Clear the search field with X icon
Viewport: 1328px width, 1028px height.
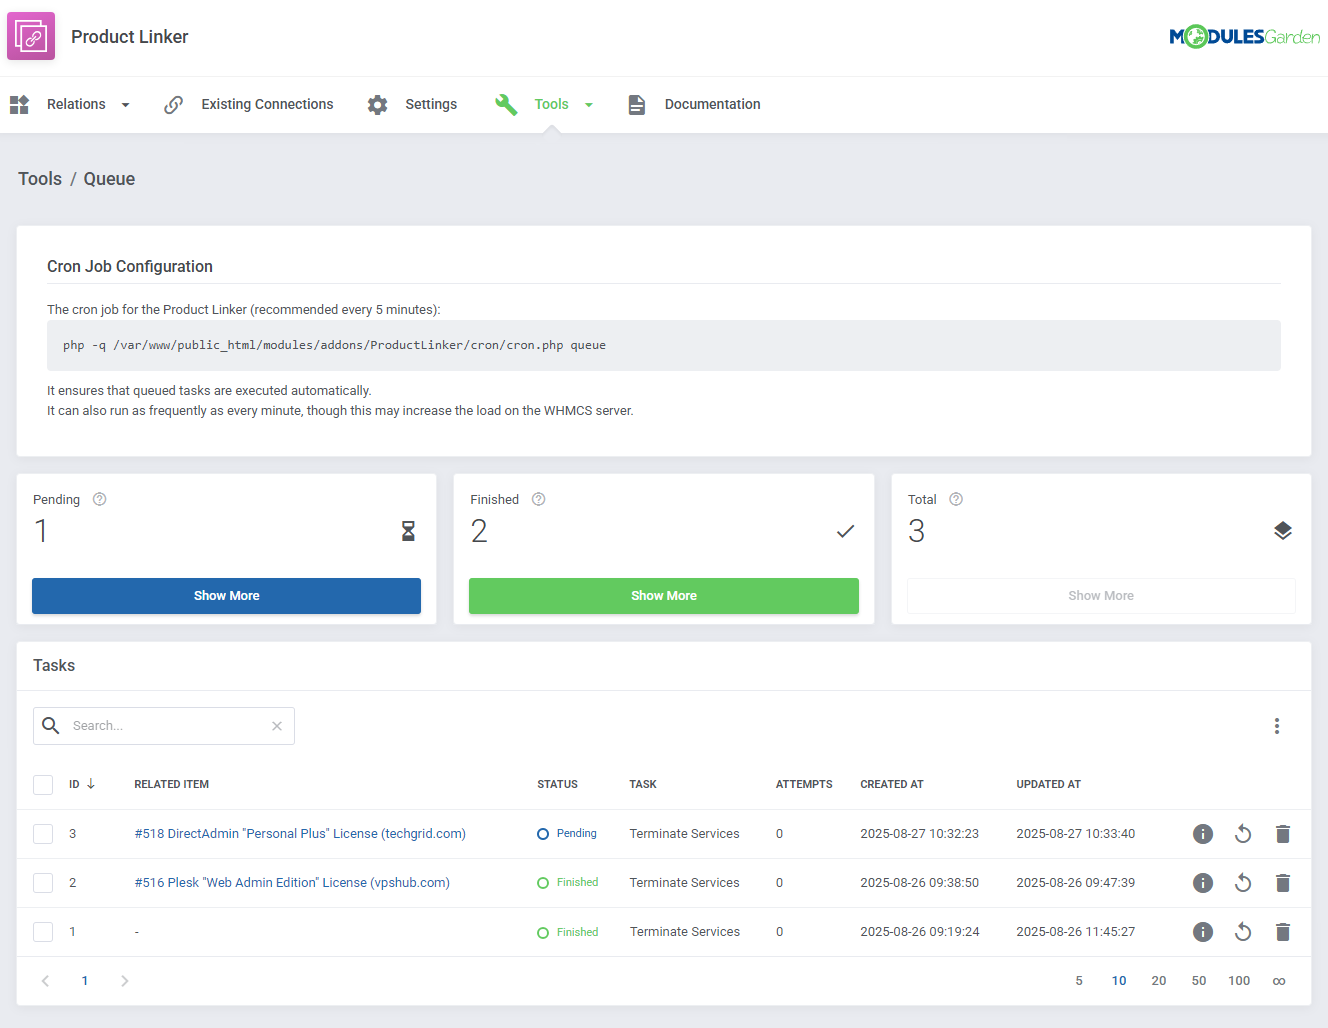[x=277, y=726]
